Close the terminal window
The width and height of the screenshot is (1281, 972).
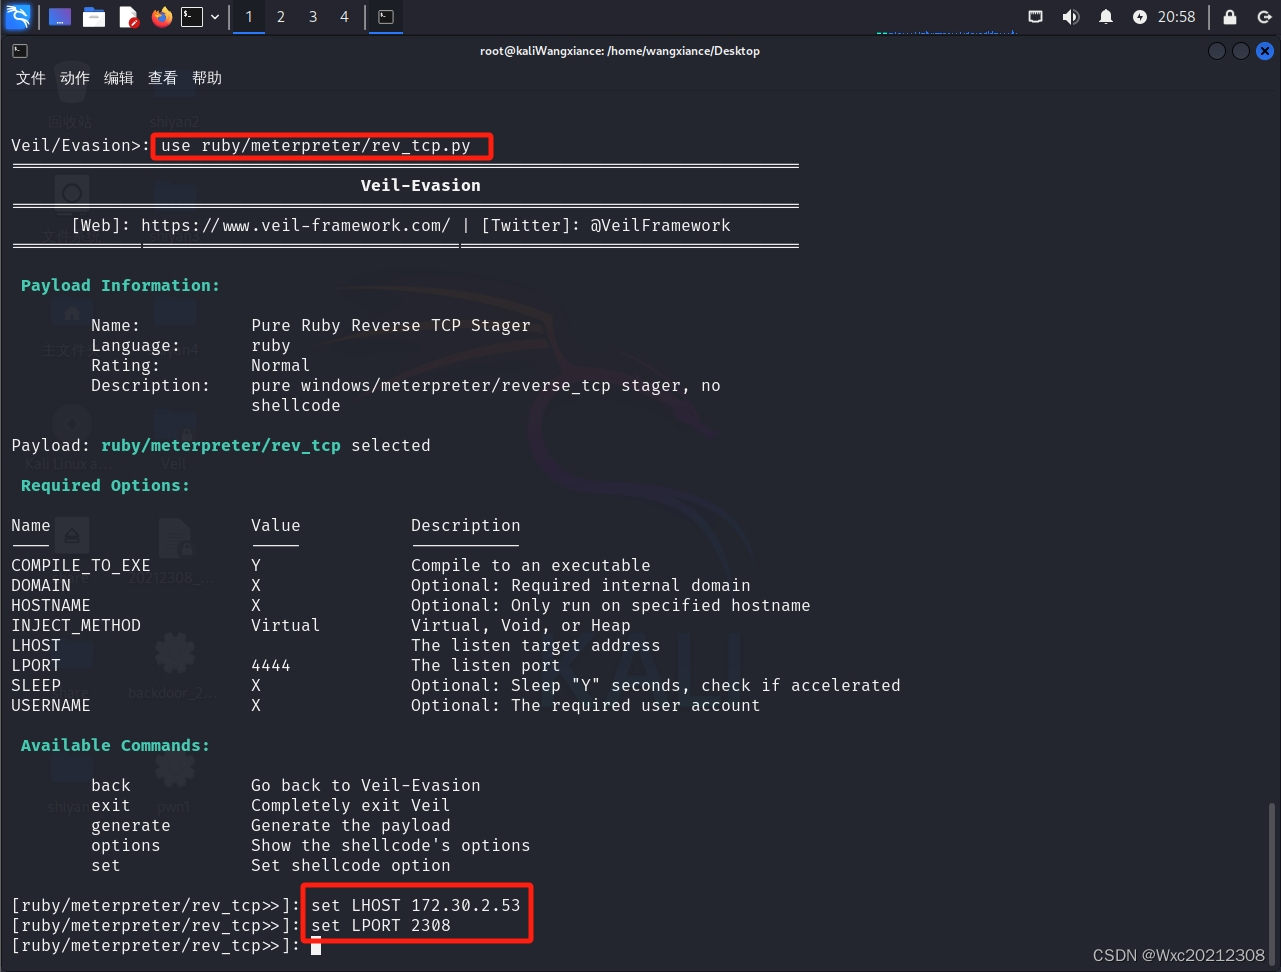pyautogui.click(x=1265, y=51)
